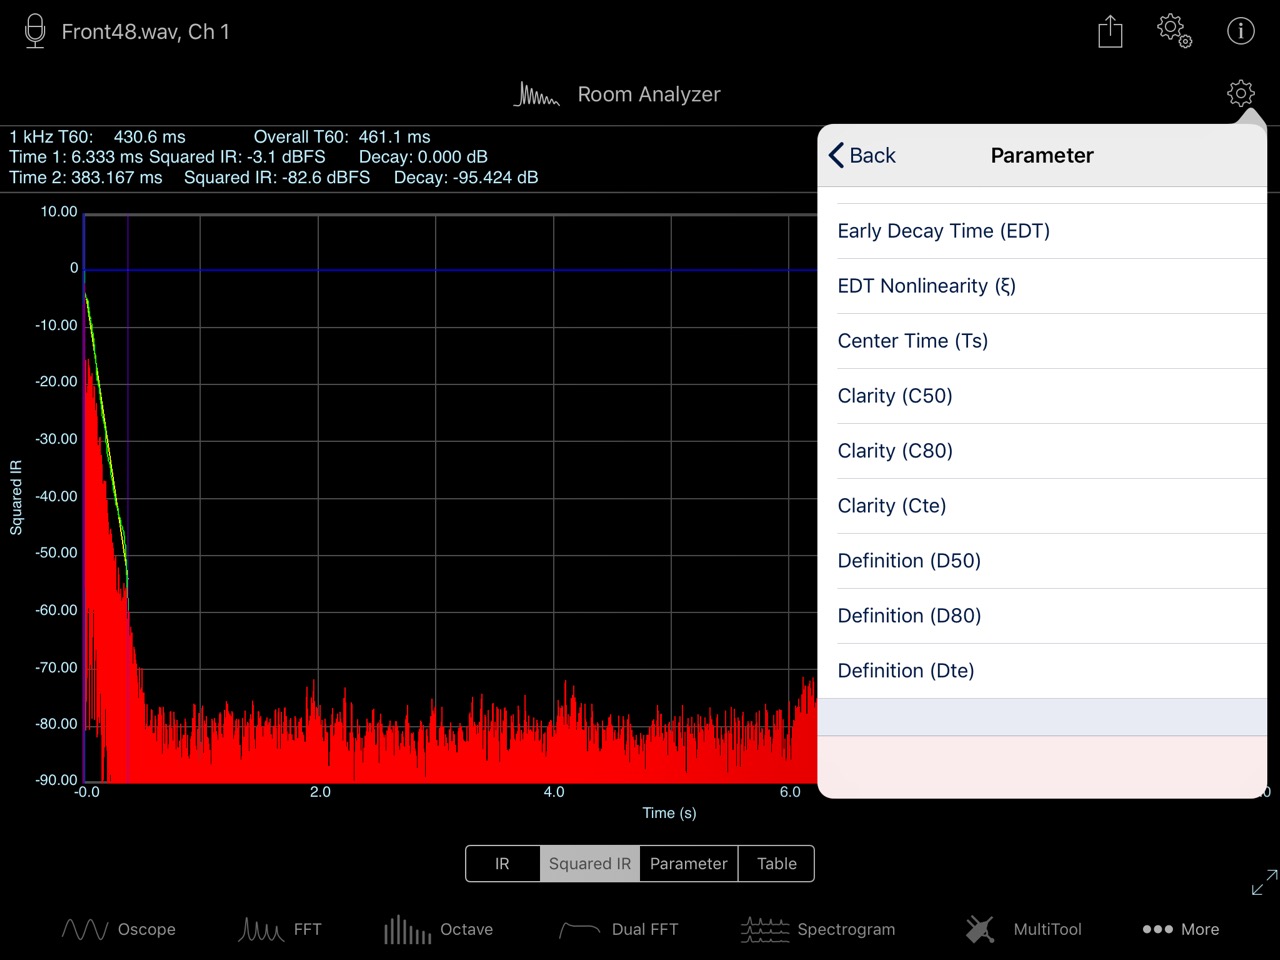The height and width of the screenshot is (960, 1280).
Task: Choose Early Decay Time (EDT)
Action: [943, 231]
